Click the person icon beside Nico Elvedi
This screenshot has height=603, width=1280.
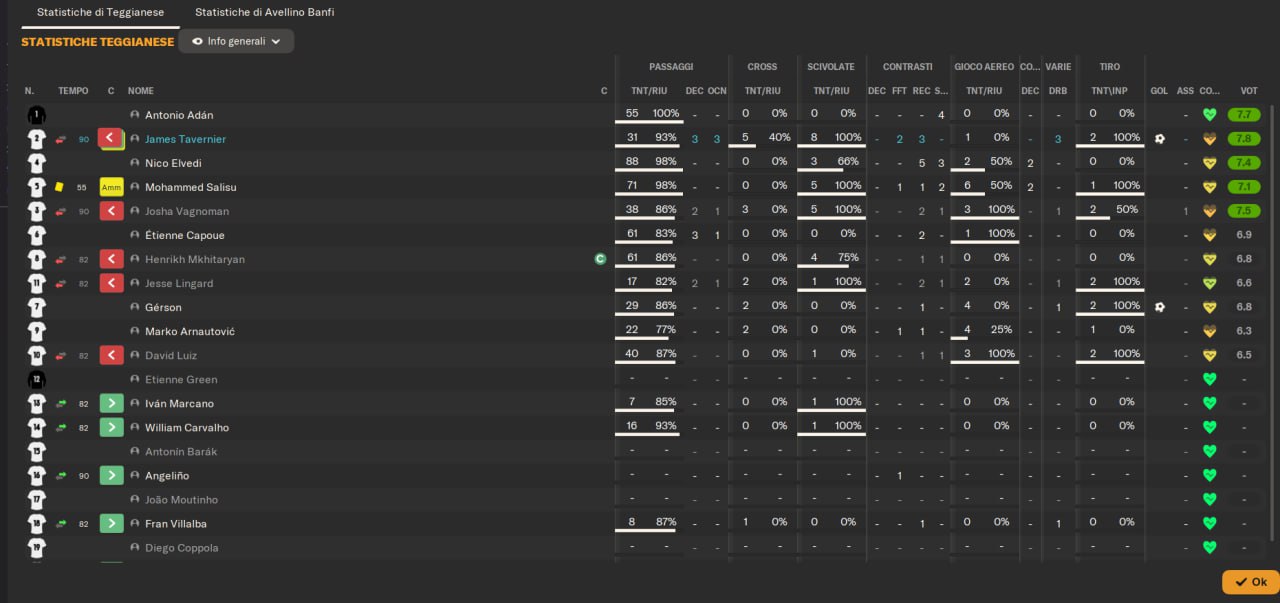pos(135,163)
